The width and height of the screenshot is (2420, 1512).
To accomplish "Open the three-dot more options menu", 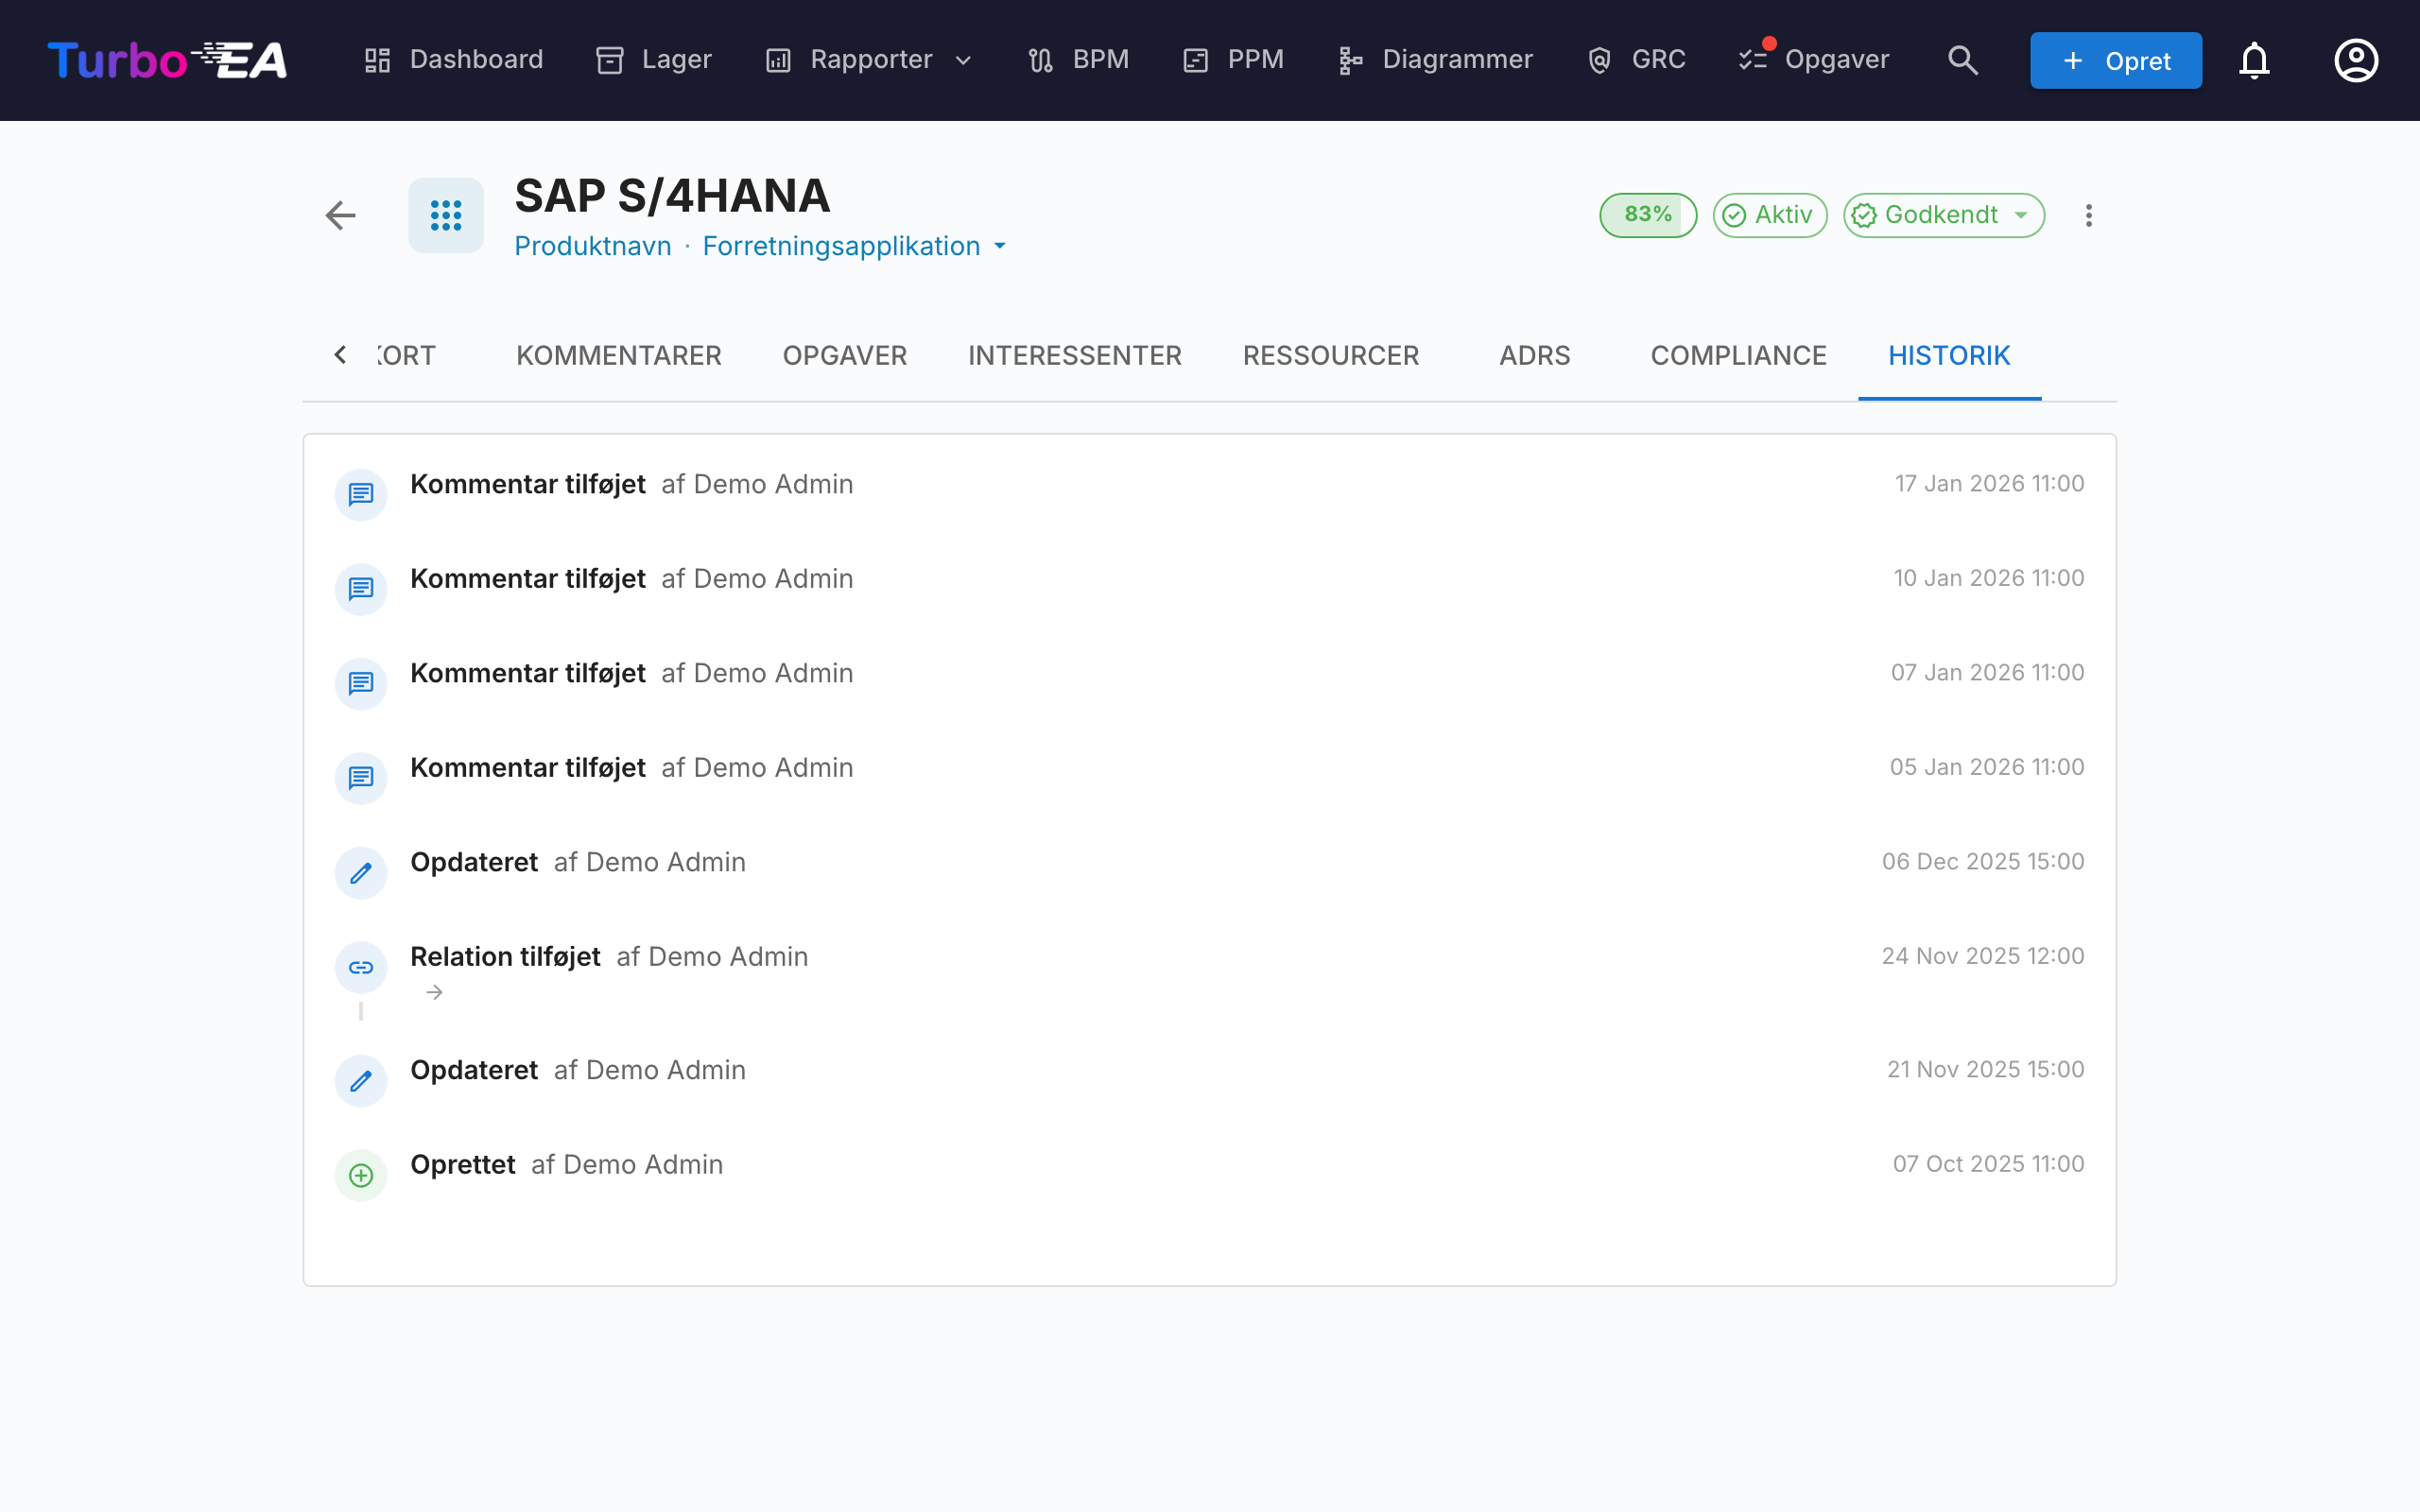I will coord(2089,215).
